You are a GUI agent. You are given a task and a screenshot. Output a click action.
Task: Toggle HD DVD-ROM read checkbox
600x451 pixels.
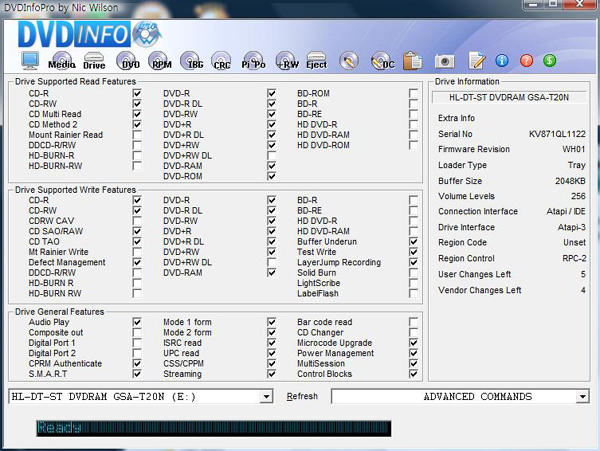click(x=413, y=145)
